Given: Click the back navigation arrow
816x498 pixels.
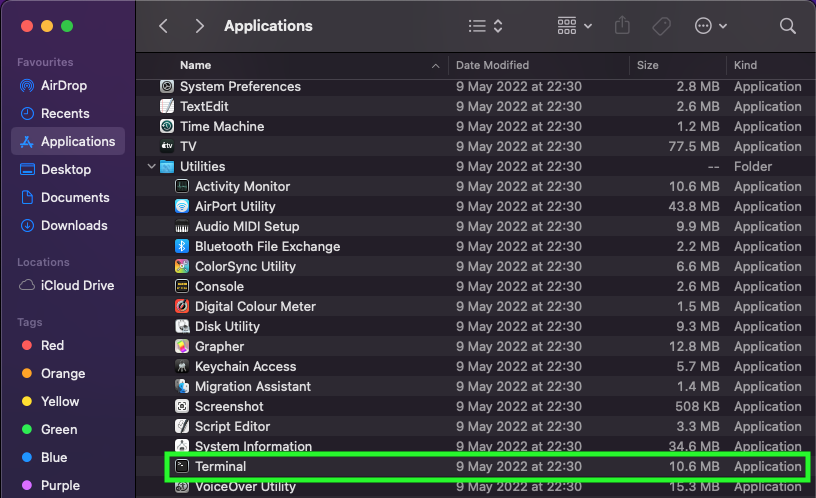Looking at the screenshot, I should 164,26.
